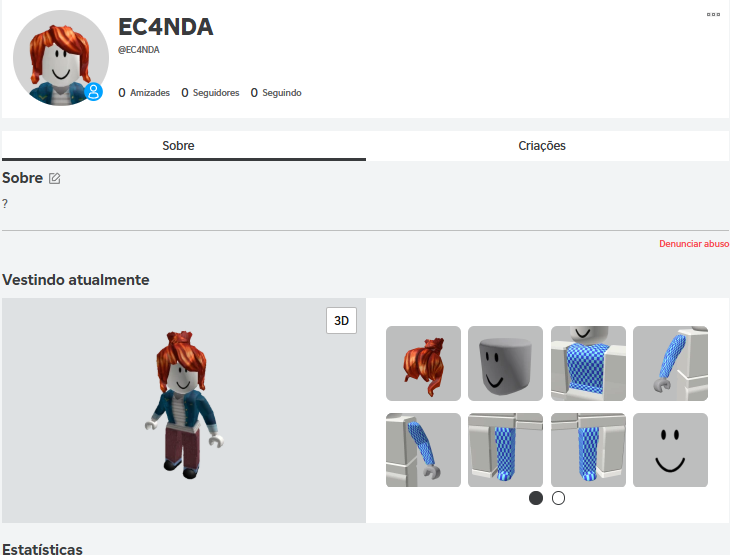Screen dimensions: 730x555
Task: Open the blue checkered torso item
Action: coord(588,363)
